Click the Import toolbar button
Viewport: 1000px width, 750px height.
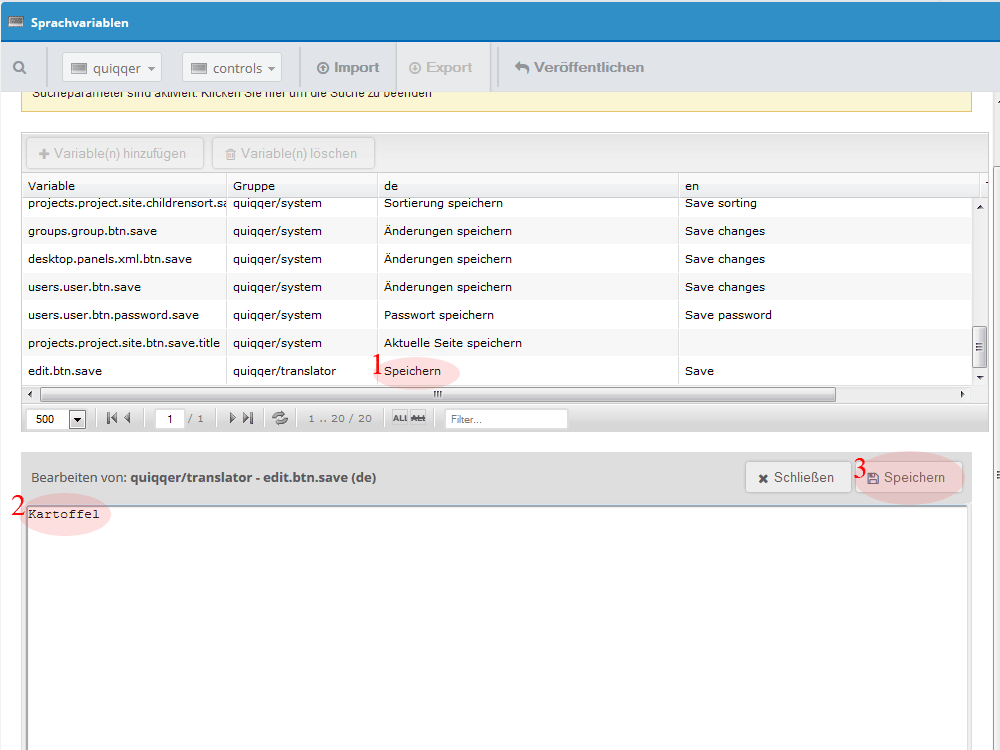tap(348, 68)
